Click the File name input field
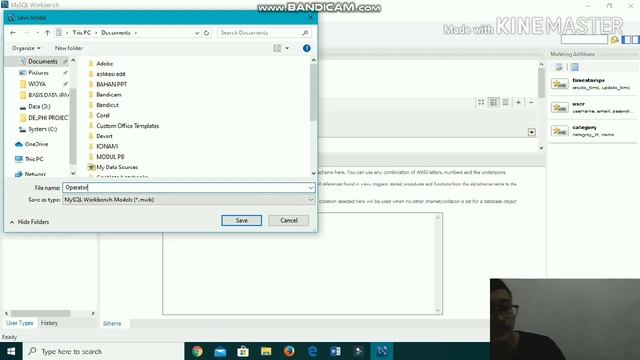Image resolution: width=640 pixels, height=360 pixels. (185, 188)
